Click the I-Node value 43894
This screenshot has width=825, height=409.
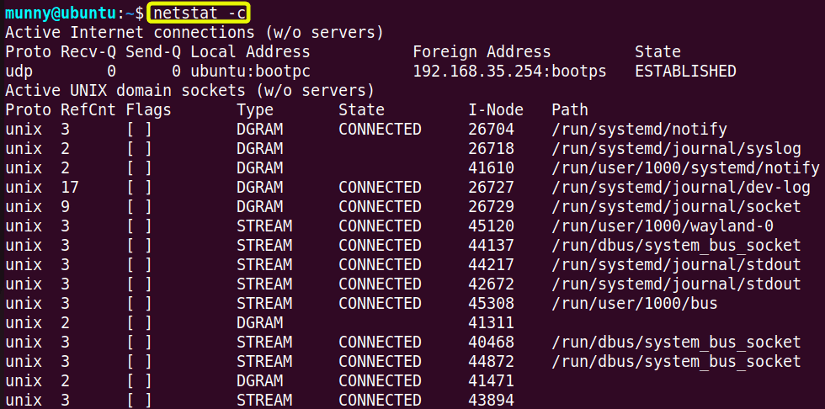(x=491, y=400)
